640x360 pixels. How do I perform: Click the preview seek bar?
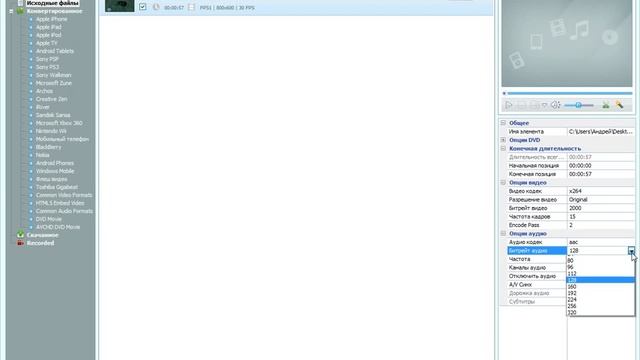click(x=569, y=93)
